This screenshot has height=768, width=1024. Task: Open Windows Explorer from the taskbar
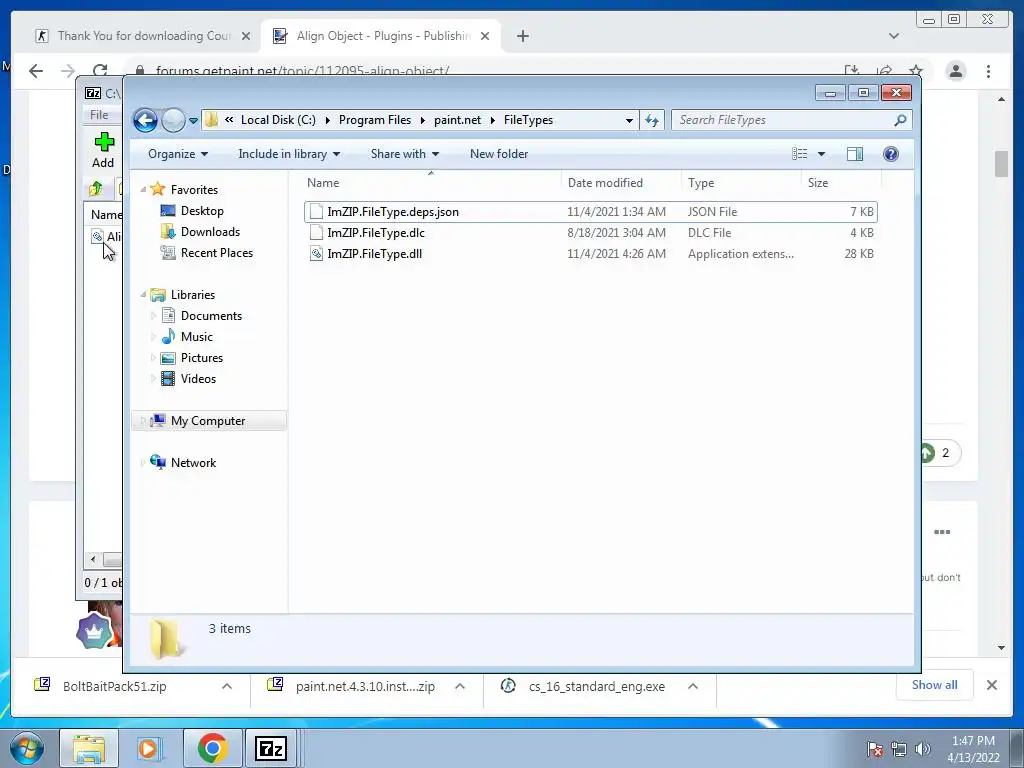(89, 748)
